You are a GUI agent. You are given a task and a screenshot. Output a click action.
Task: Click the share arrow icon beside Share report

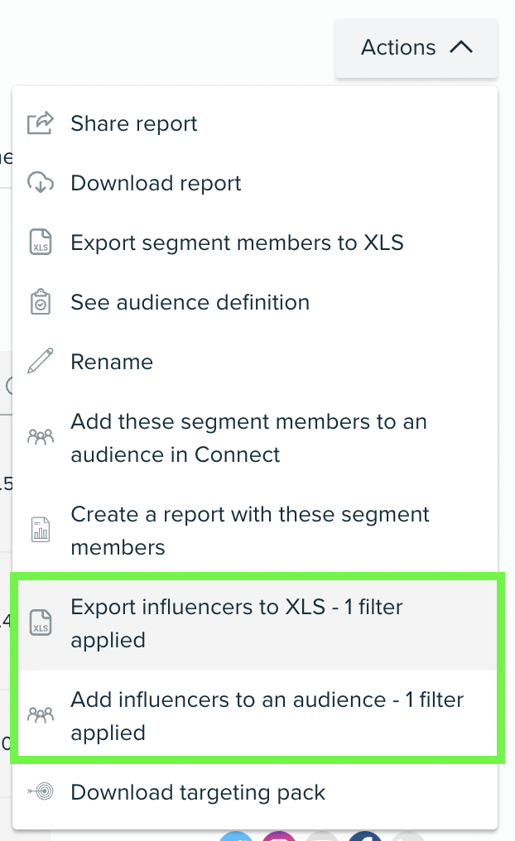[40, 123]
